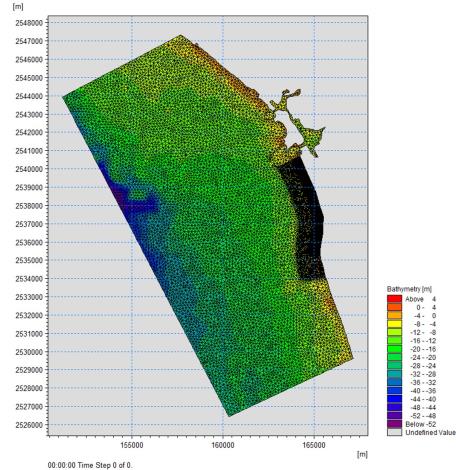Click the 'Above 4' legend label

tap(420, 299)
